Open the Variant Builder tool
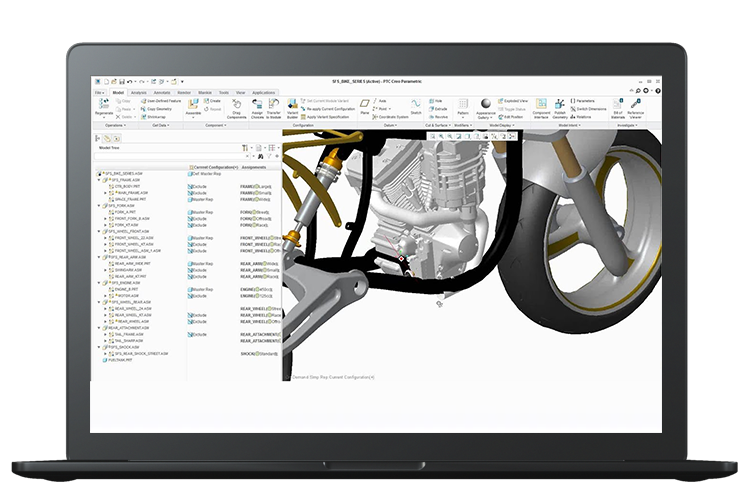 pos(292,104)
